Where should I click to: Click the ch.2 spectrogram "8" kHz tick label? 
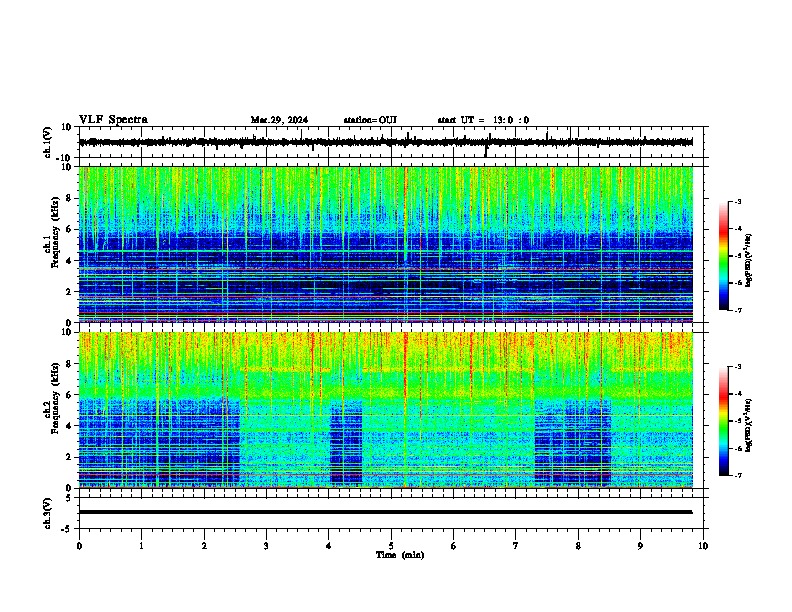(70, 363)
